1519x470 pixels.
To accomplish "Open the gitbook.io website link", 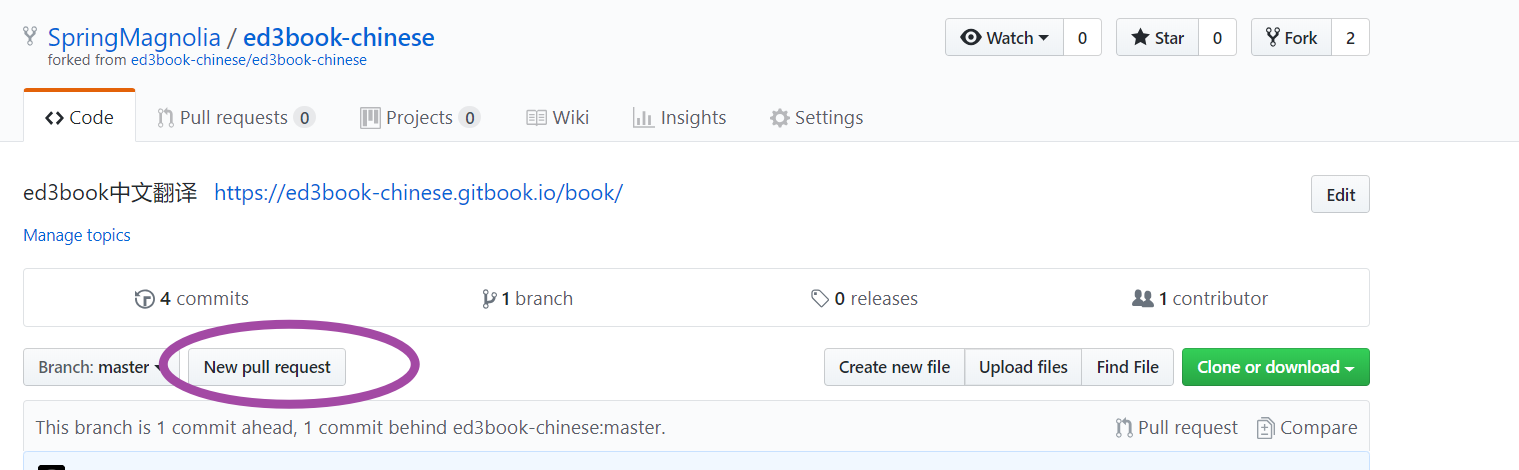I will (418, 193).
